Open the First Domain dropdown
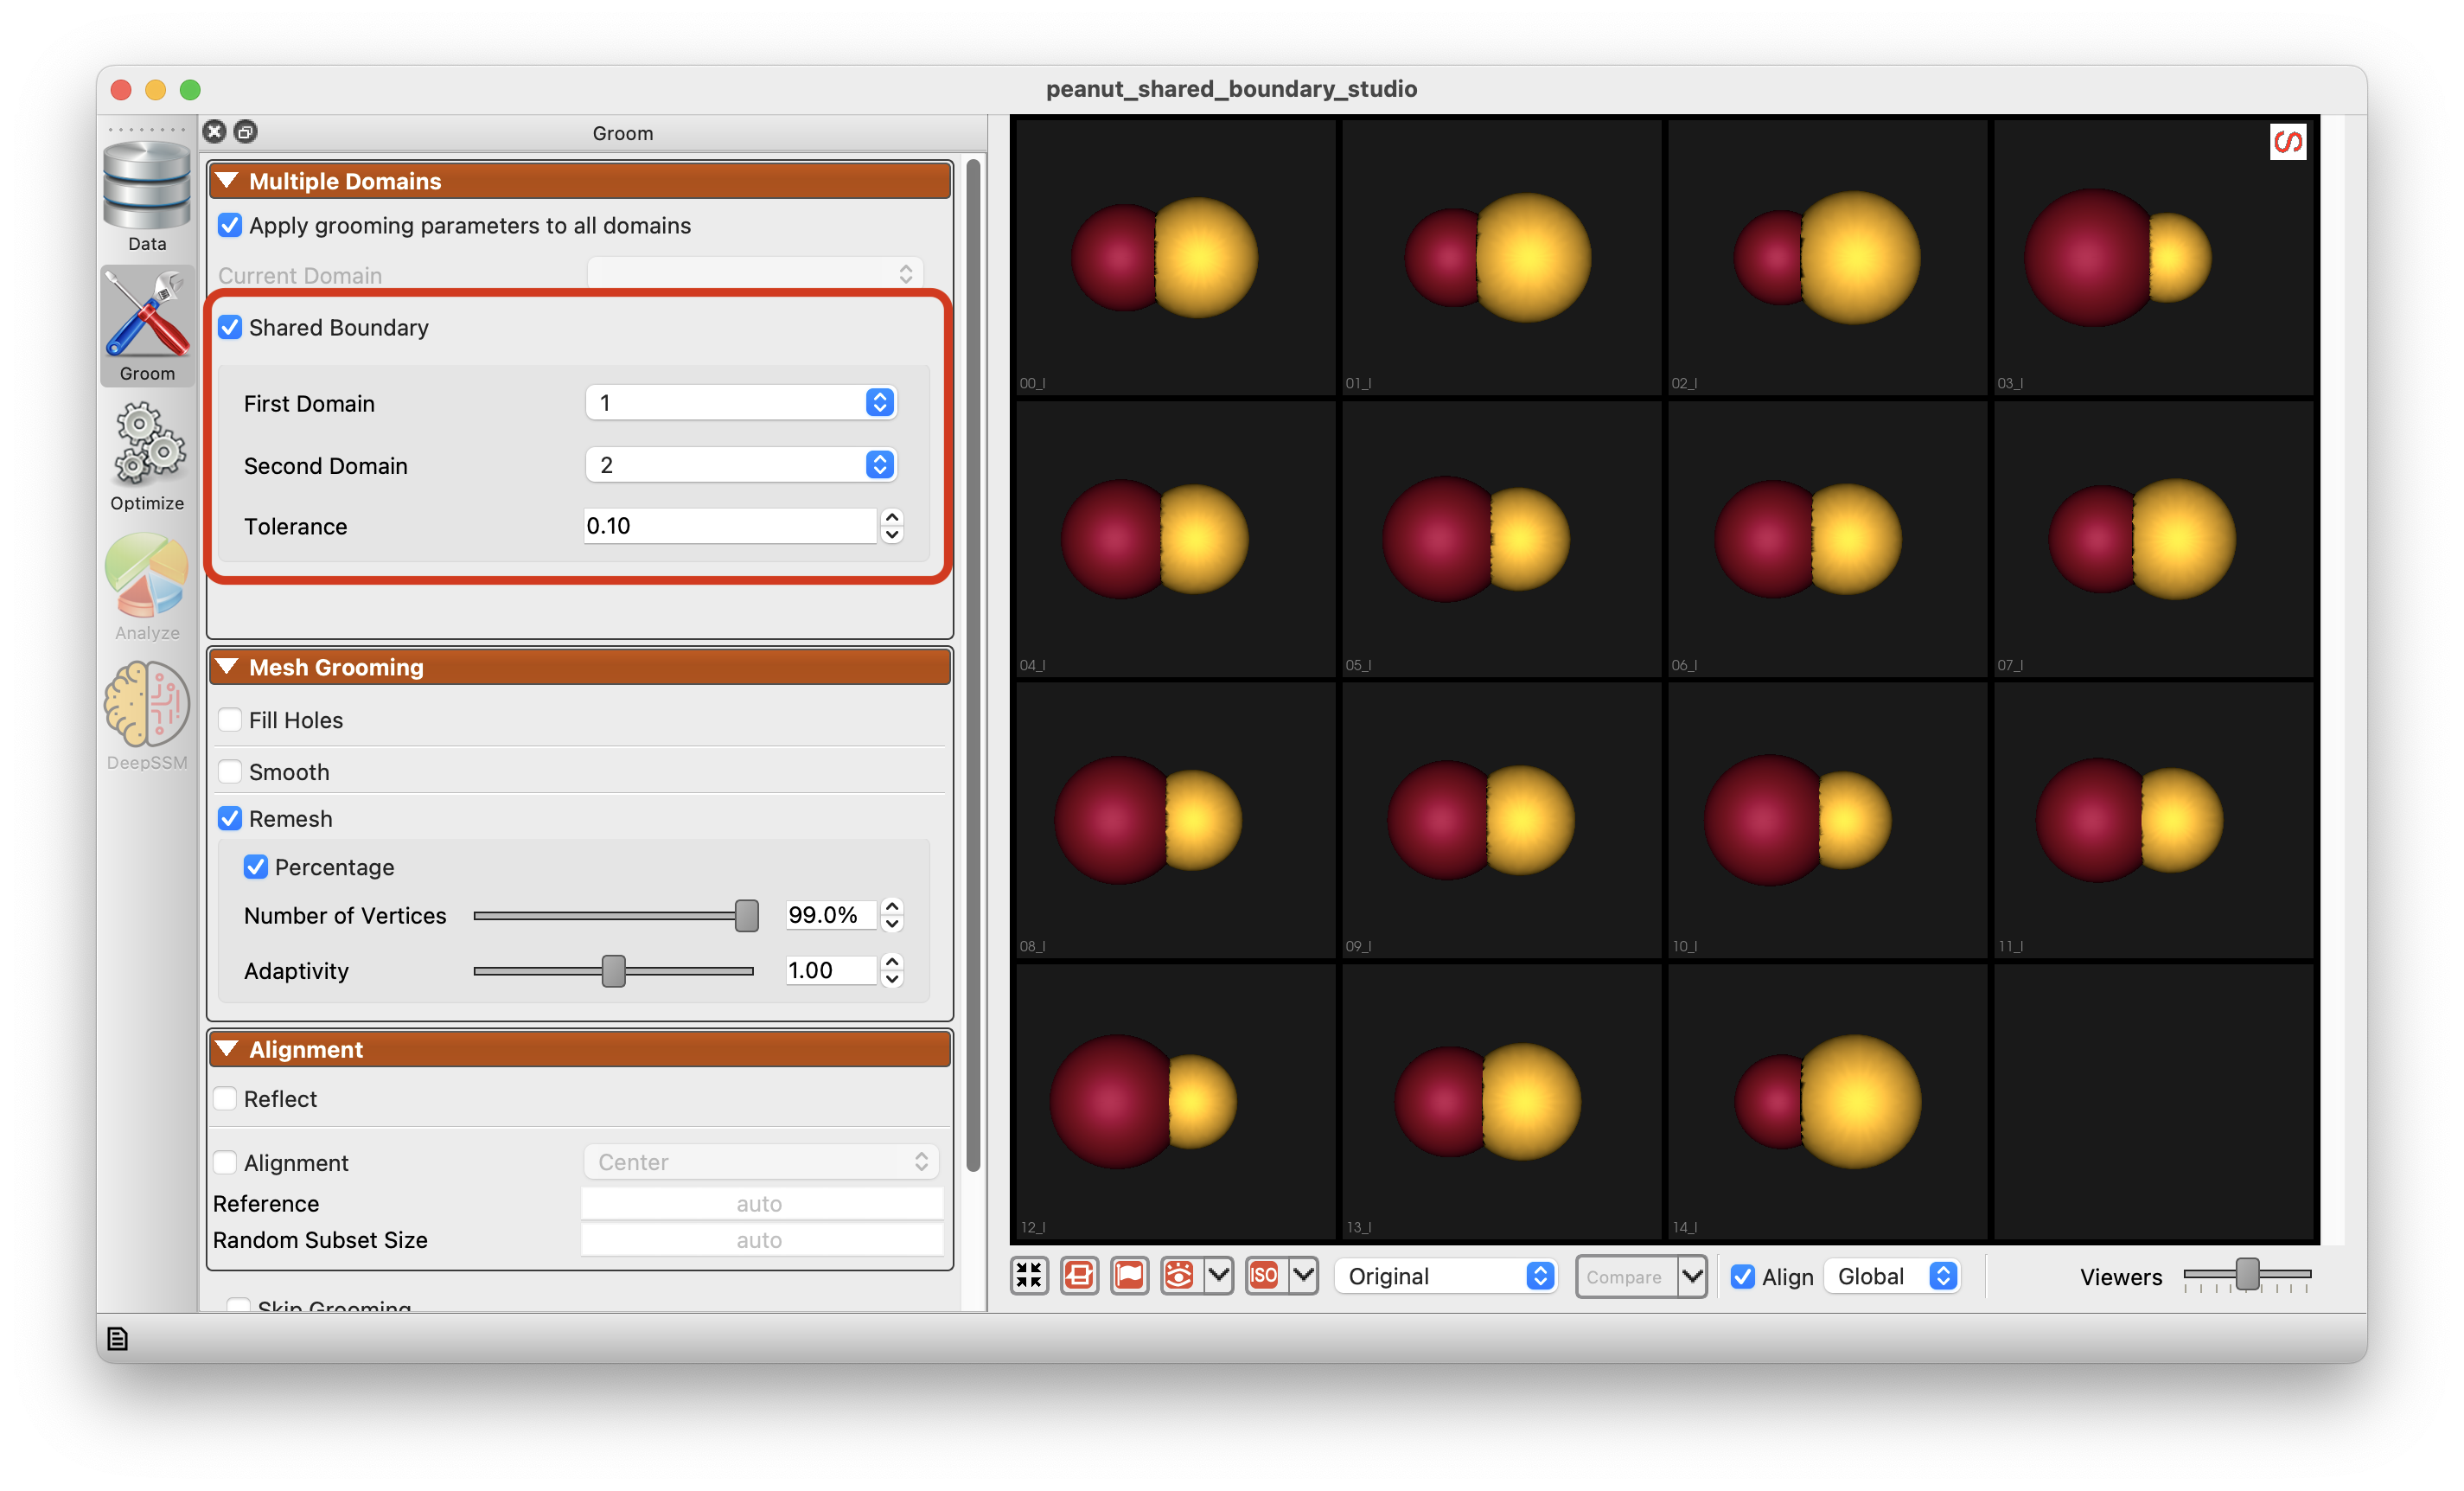The height and width of the screenshot is (1491, 2464). [740, 402]
